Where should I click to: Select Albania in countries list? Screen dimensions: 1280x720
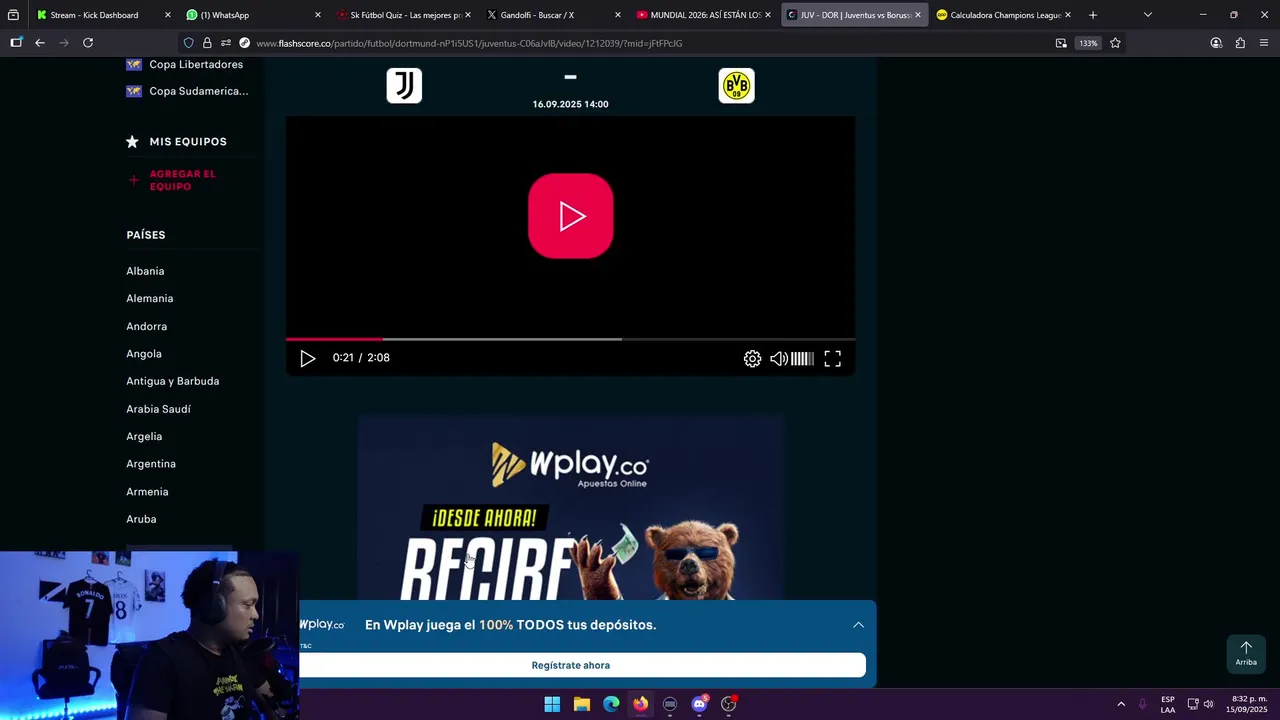145,271
